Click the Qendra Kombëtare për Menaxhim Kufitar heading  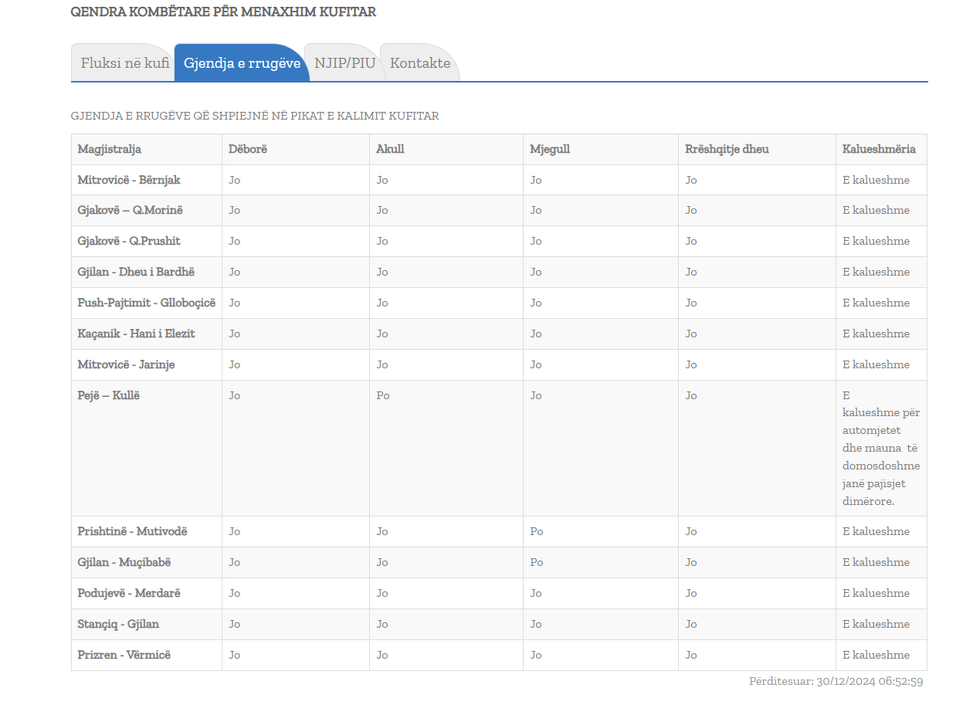pyautogui.click(x=223, y=12)
